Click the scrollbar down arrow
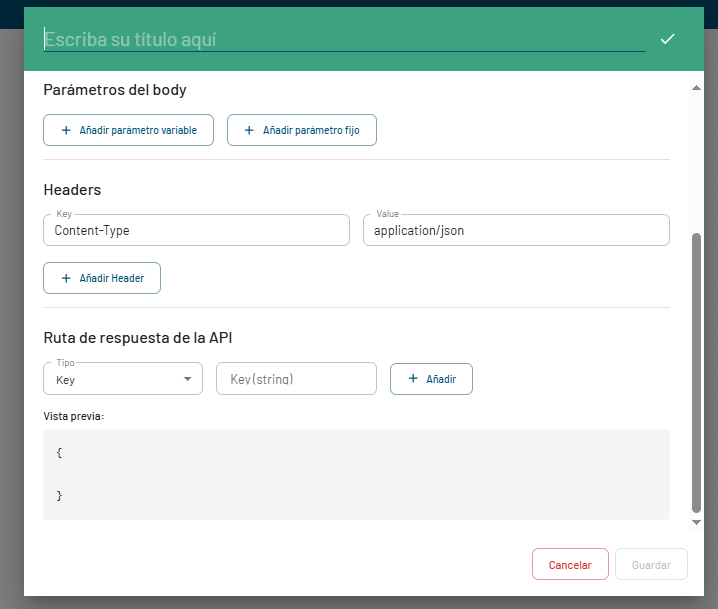 [x=697, y=522]
